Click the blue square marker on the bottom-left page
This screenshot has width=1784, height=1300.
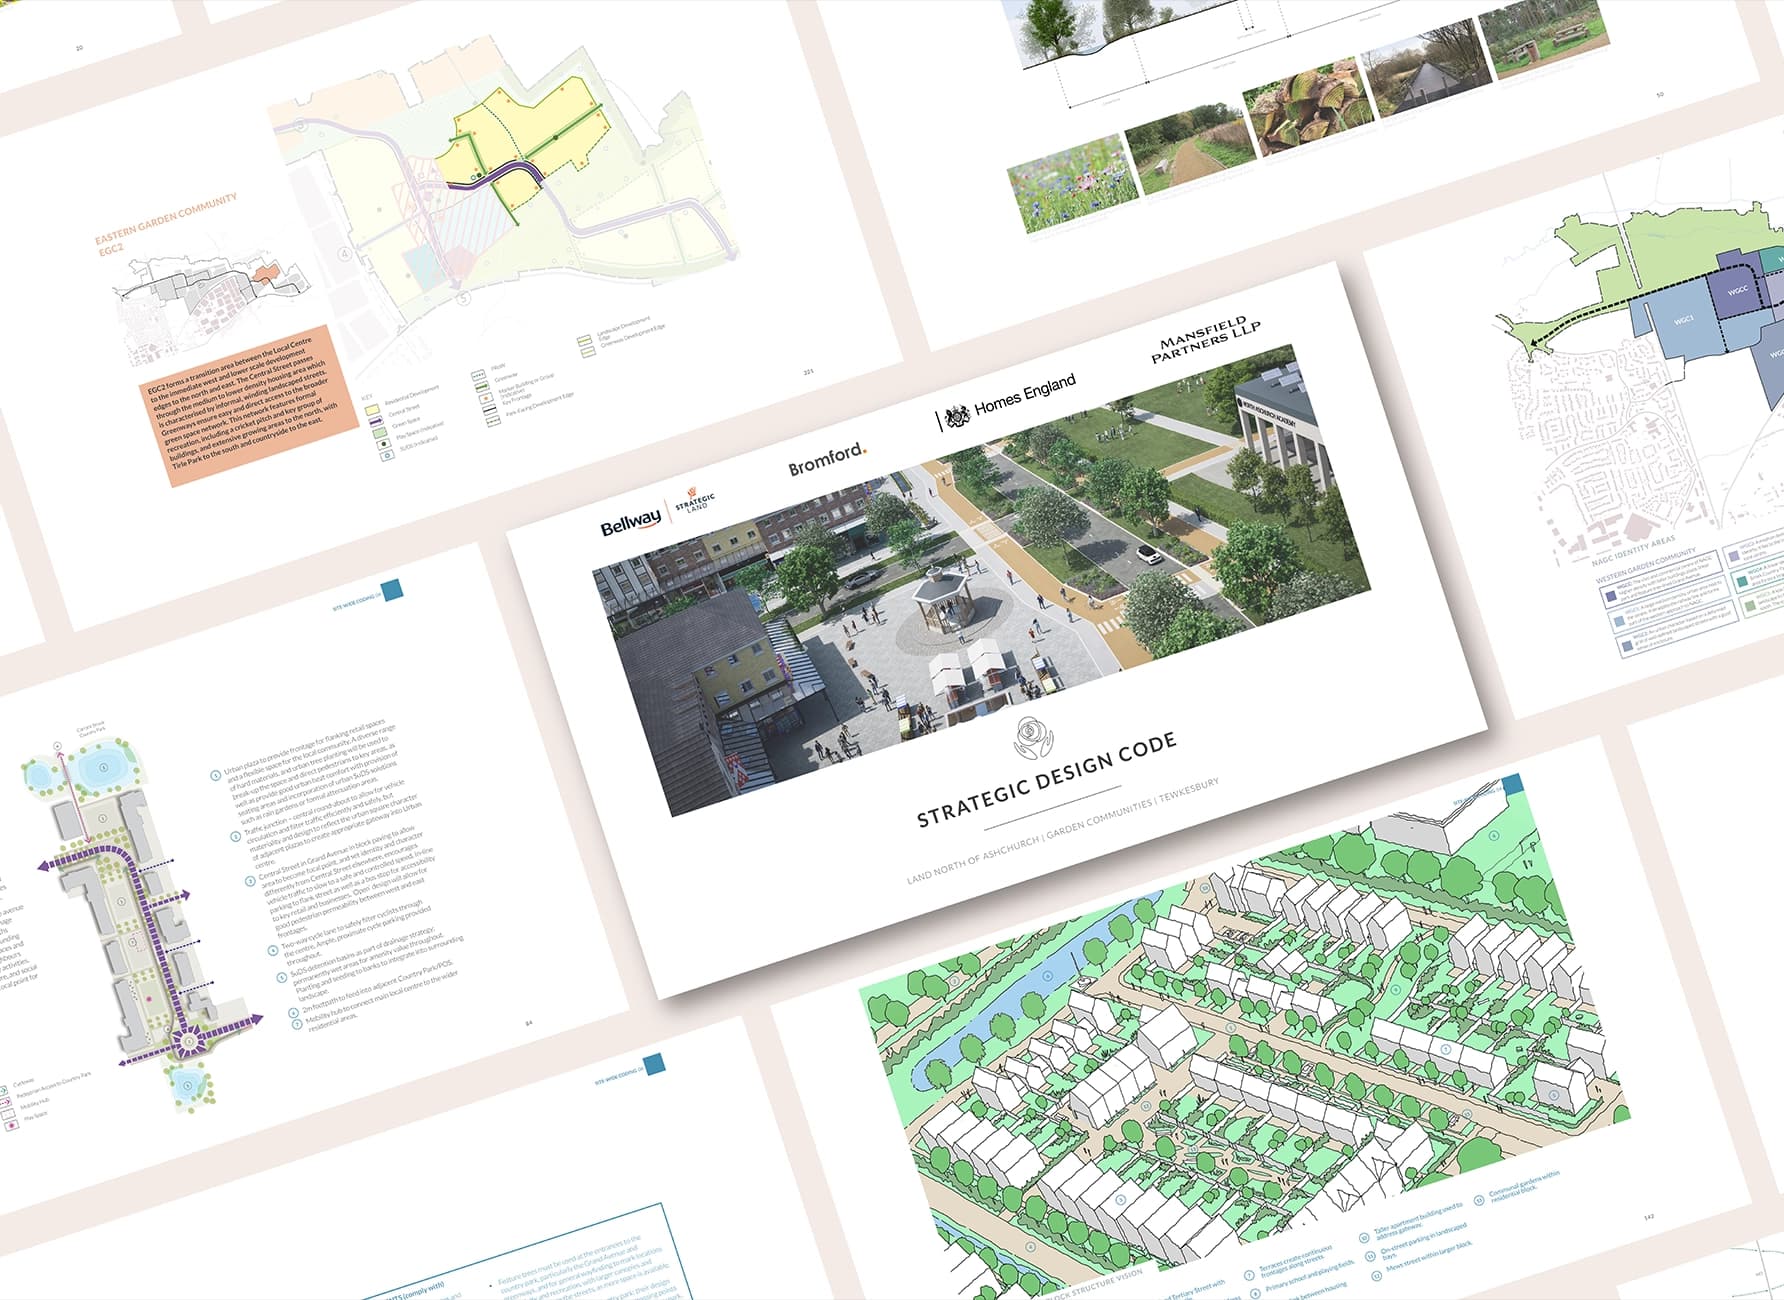(x=654, y=1064)
